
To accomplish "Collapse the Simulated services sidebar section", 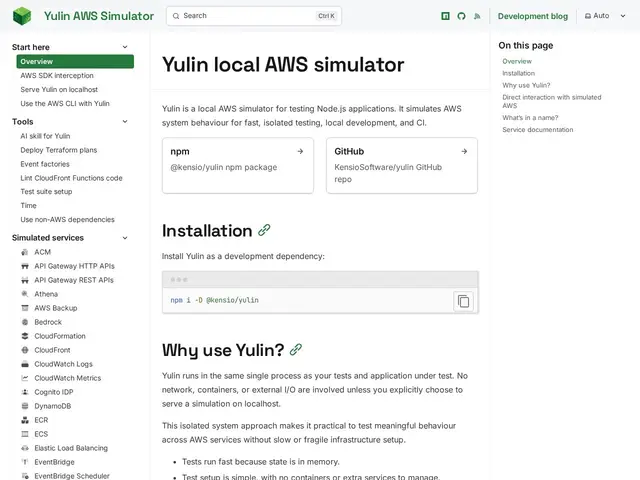I will [x=125, y=238].
